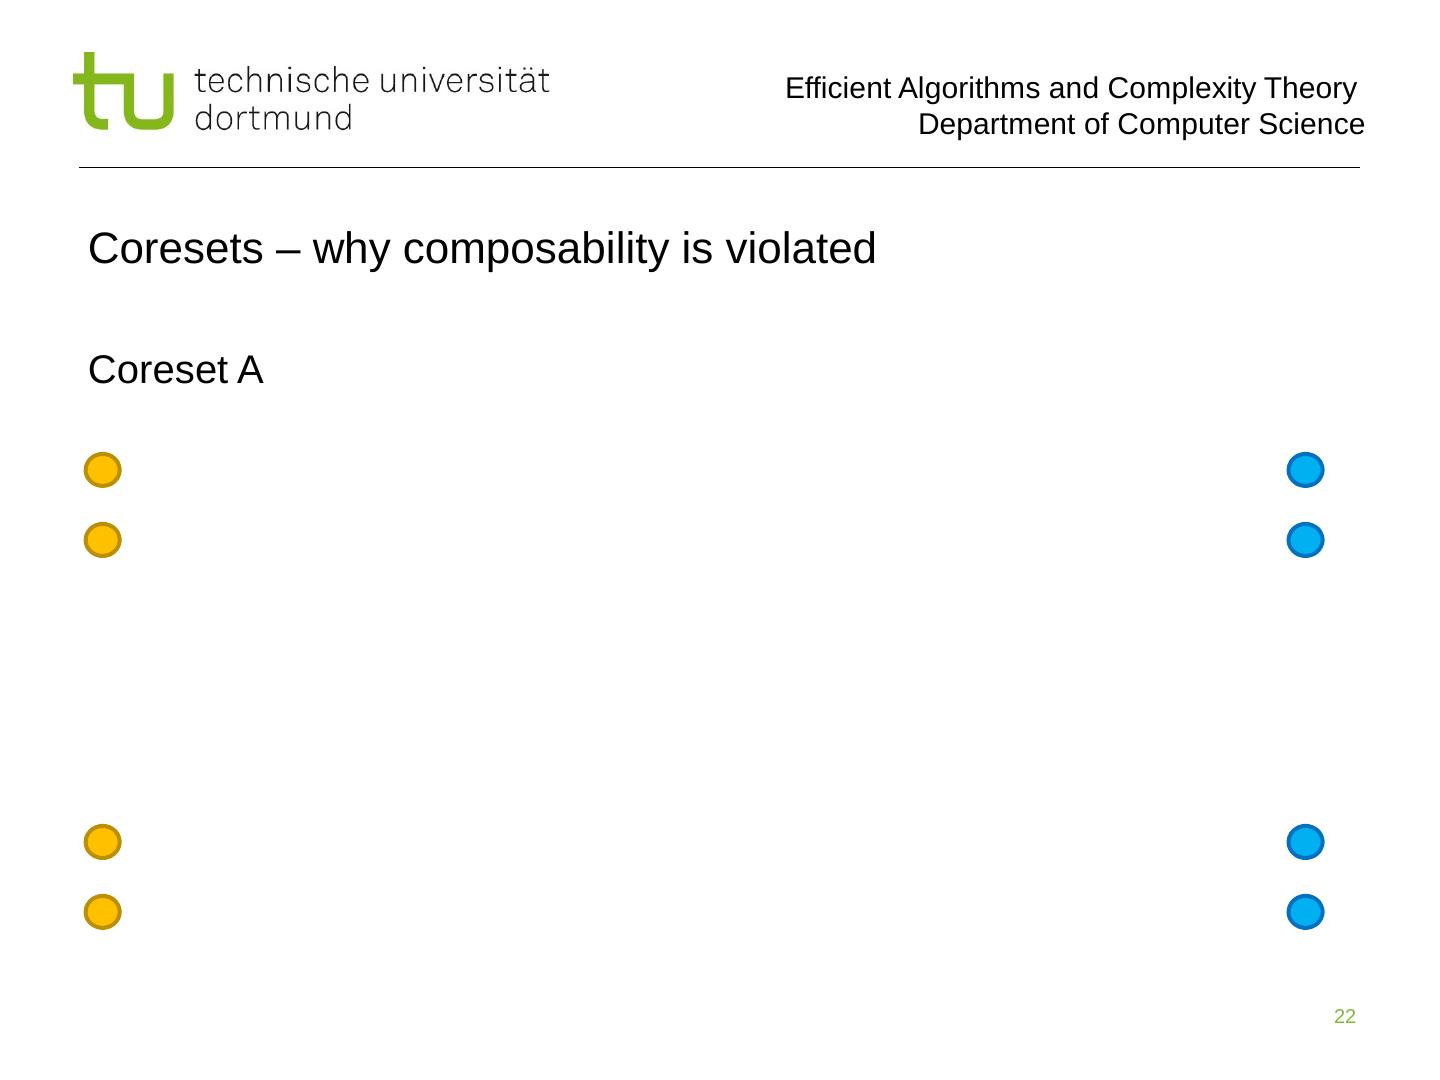
Task: Click the green tu logo
Action: click(122, 92)
